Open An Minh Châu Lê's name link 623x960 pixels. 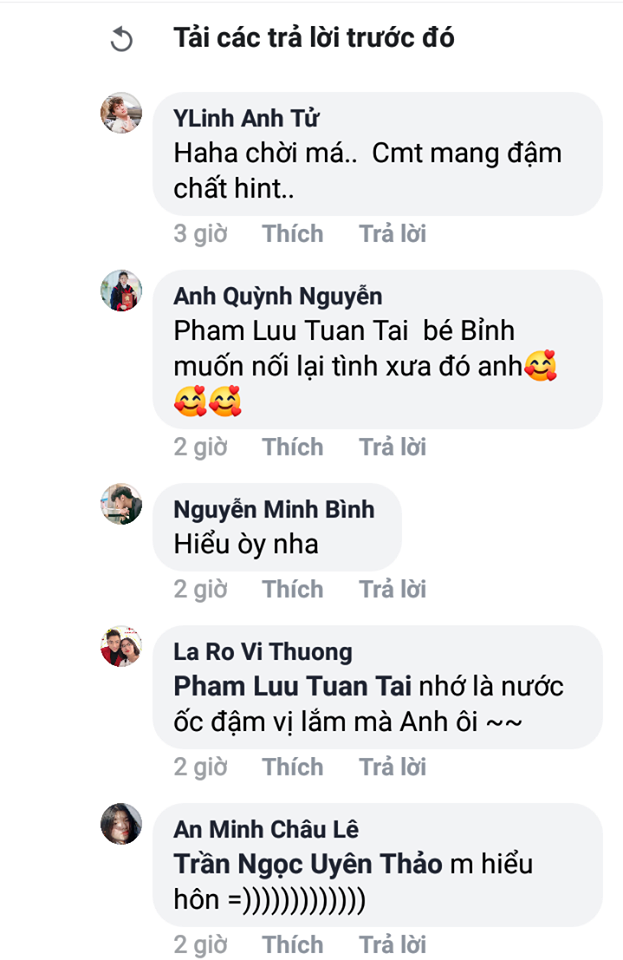tap(266, 830)
